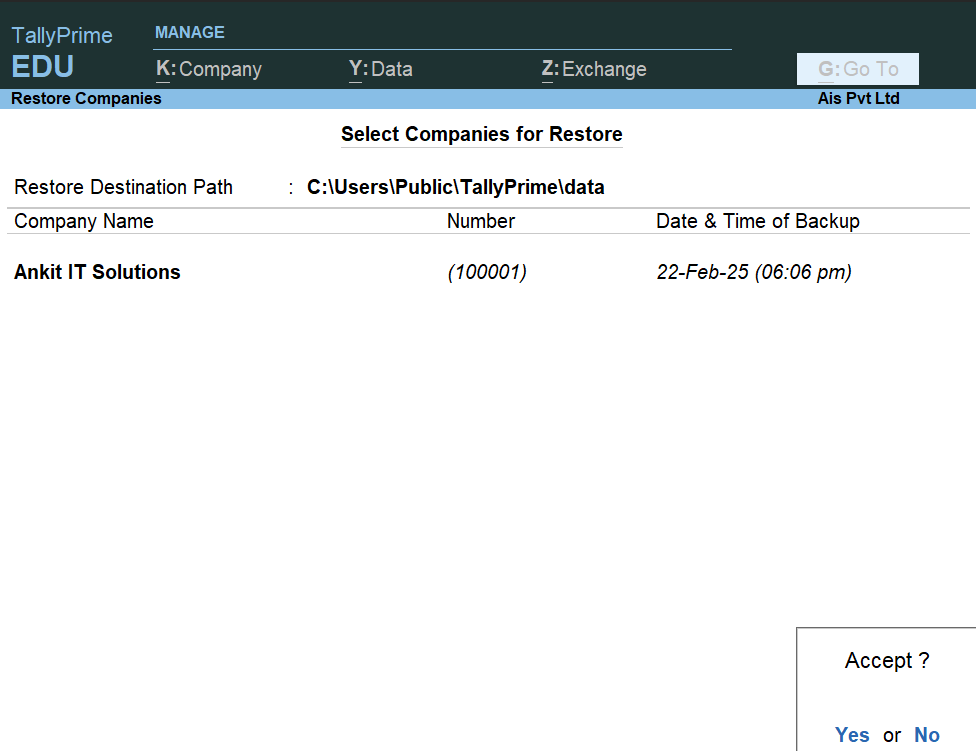Click the Restore Companies title bar label

[86, 99]
